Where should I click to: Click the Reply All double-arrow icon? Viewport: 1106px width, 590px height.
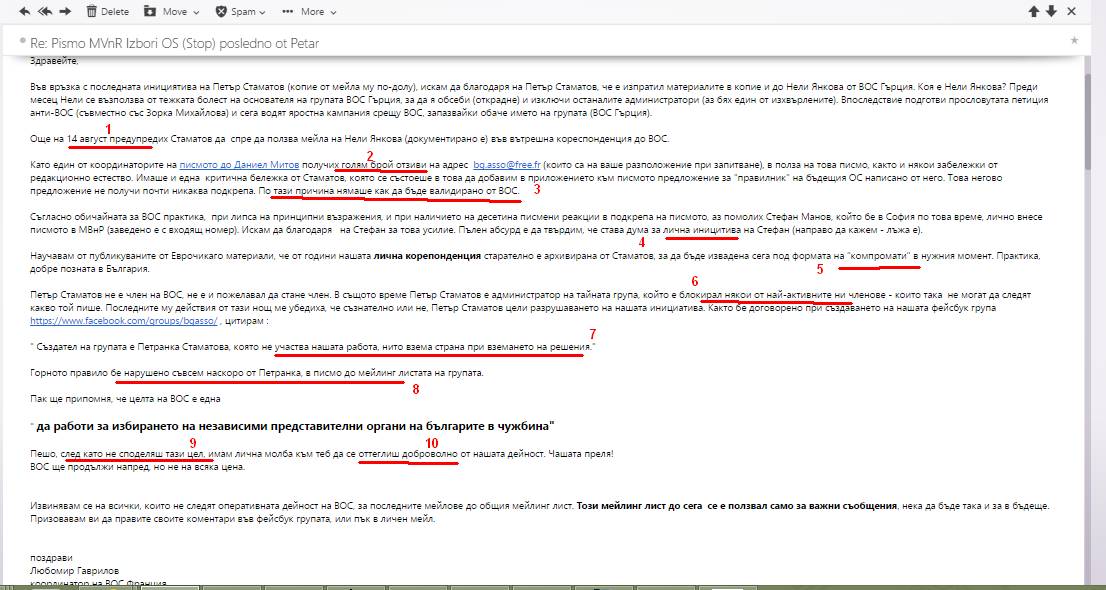[x=45, y=12]
